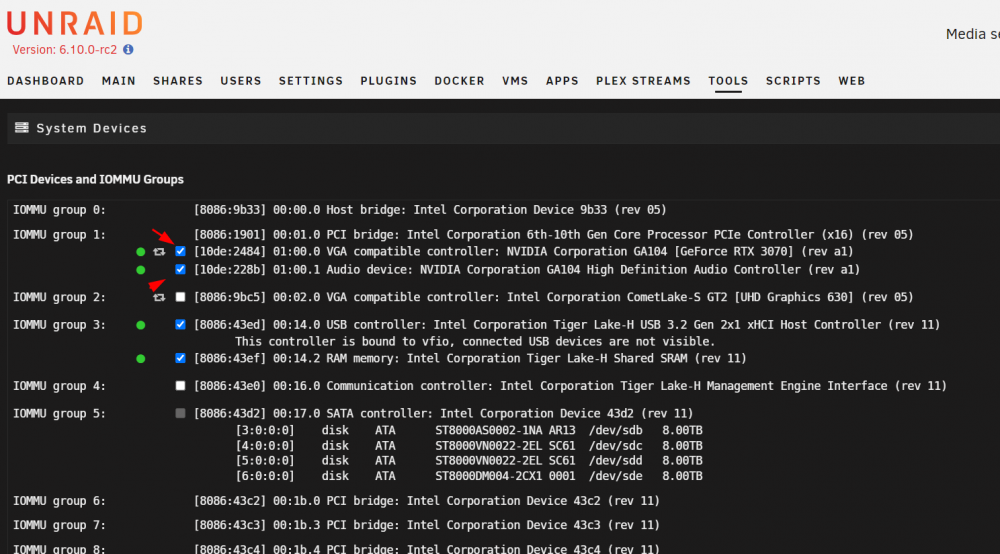Open the Scripts tab
Screen dimensions: 1000x554
coord(793,81)
